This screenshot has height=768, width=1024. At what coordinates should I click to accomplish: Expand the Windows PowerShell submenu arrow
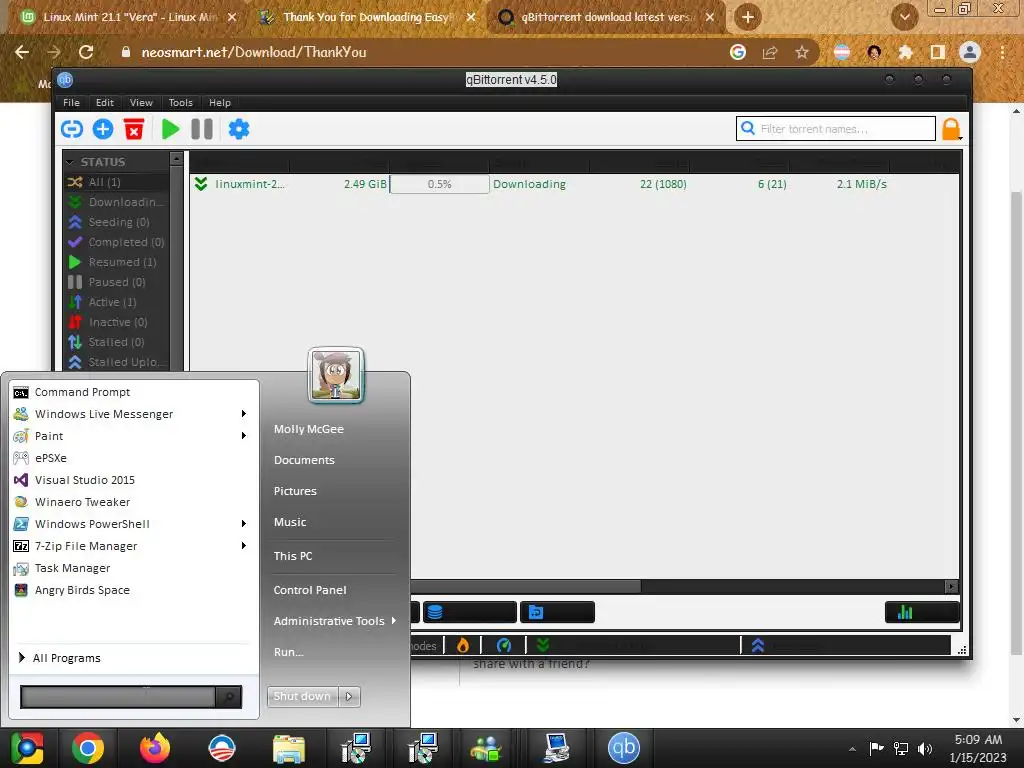point(244,524)
